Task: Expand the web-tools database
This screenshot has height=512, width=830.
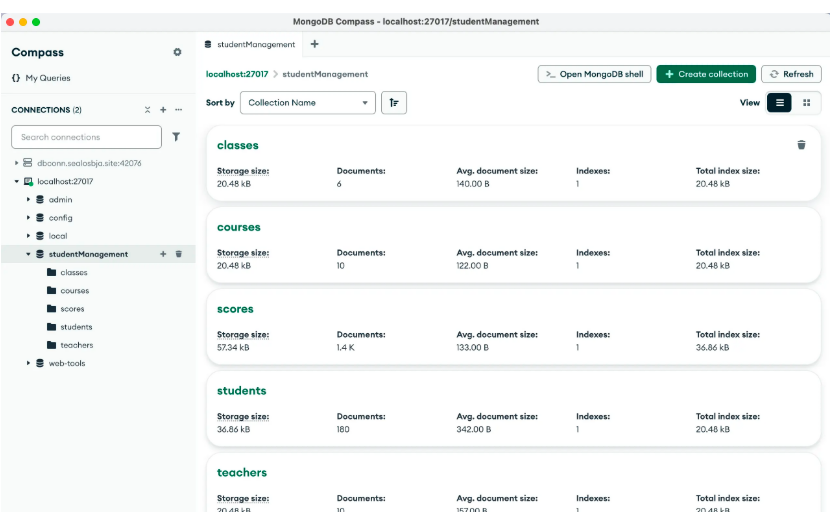Action: [28, 363]
